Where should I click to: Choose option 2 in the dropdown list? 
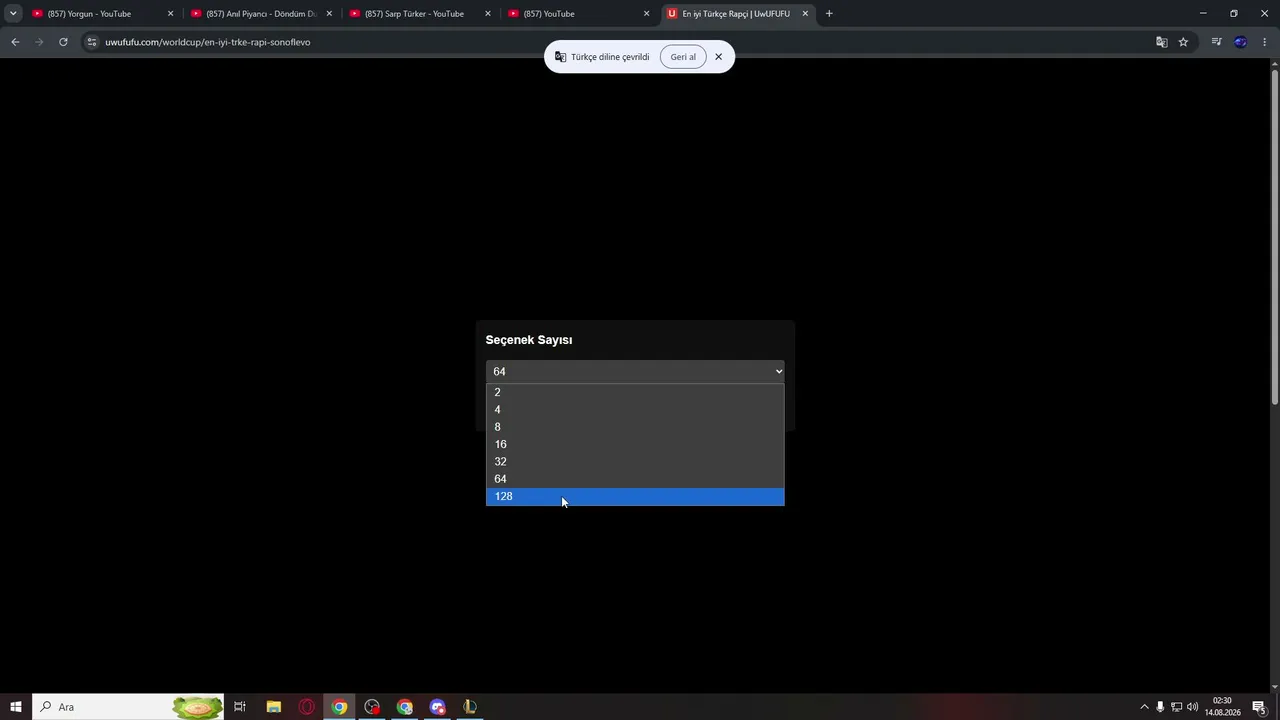[x=635, y=392]
